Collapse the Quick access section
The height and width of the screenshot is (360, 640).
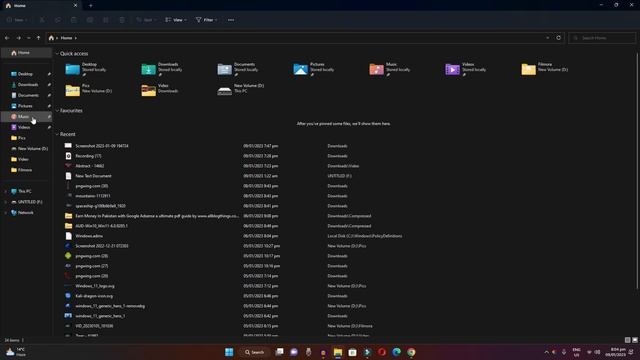click(57, 53)
